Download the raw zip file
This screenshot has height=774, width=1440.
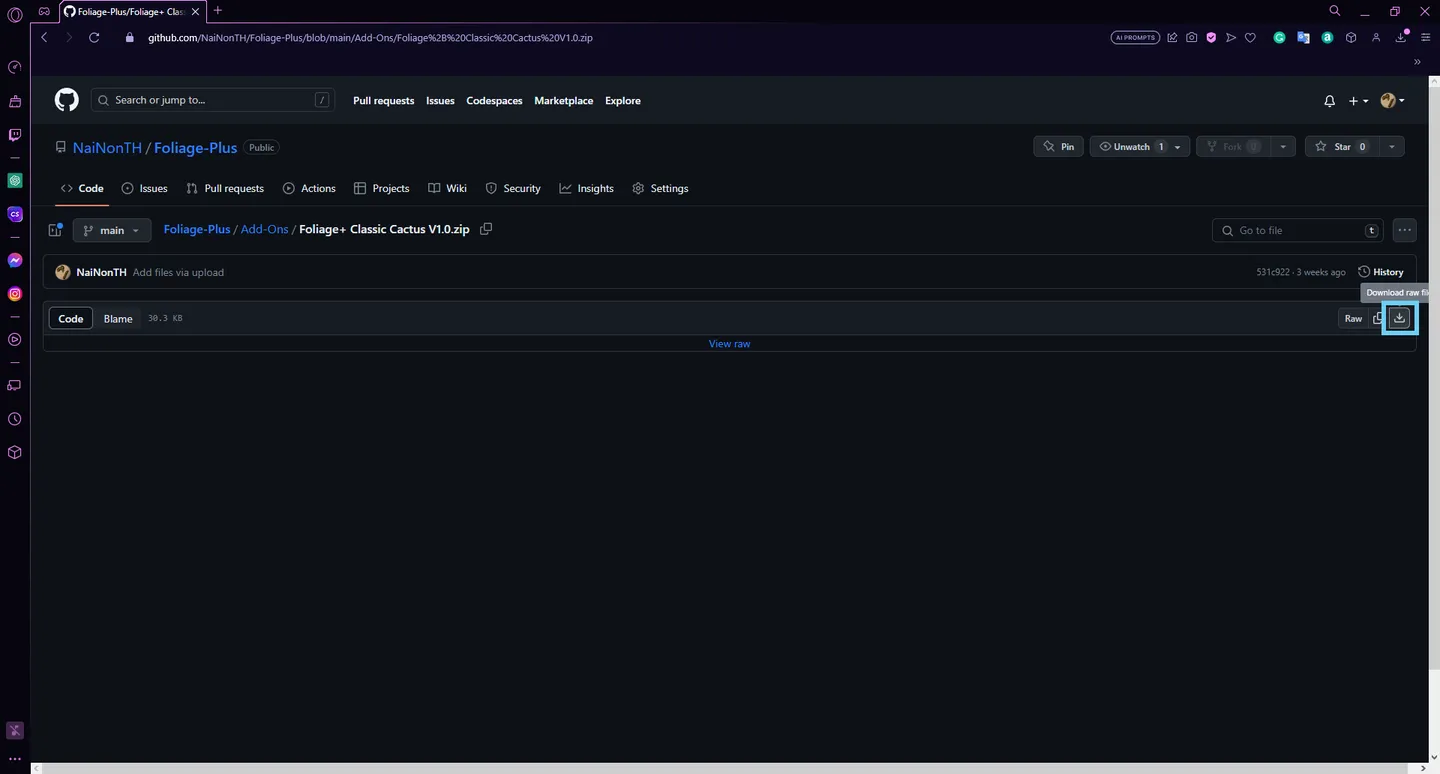click(1399, 318)
